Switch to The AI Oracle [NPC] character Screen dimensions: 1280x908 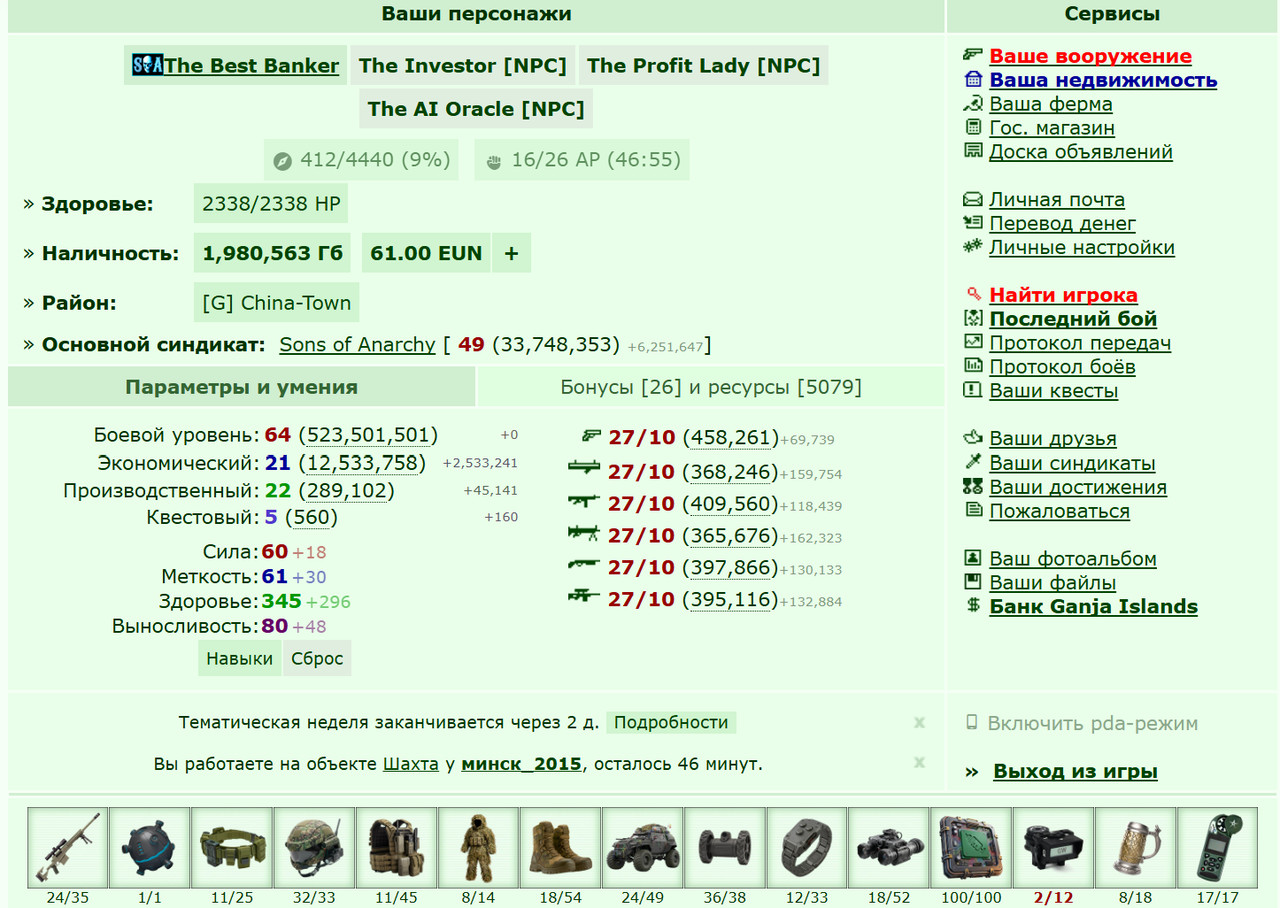point(476,109)
